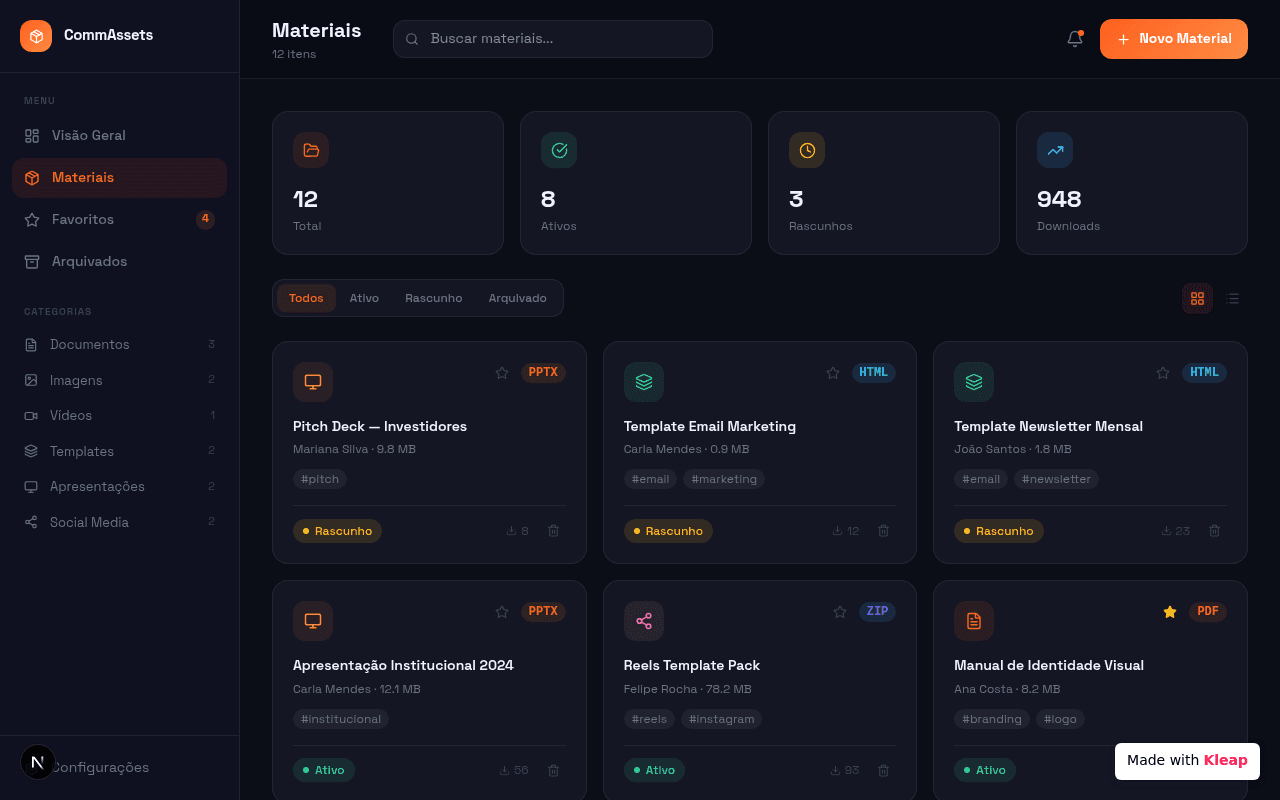Click the #newsletter tag
The image size is (1280, 800).
pos(1056,479)
